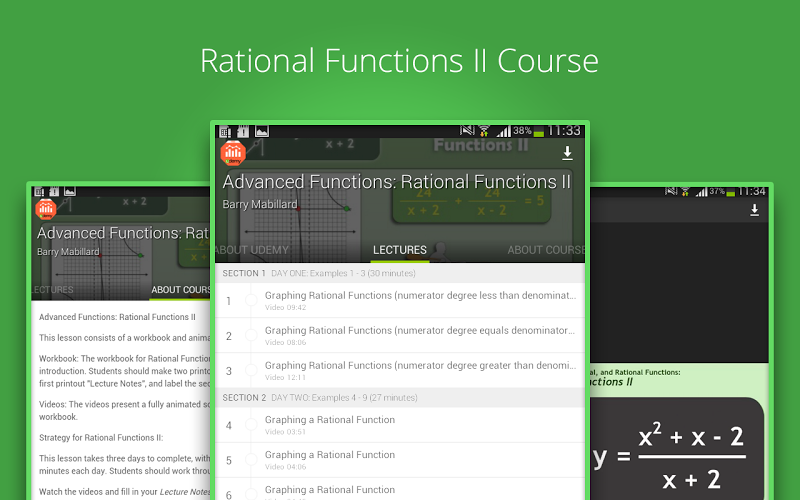Switch to ABOUT COURSE tab in center screen
The image size is (800, 500).
[546, 250]
